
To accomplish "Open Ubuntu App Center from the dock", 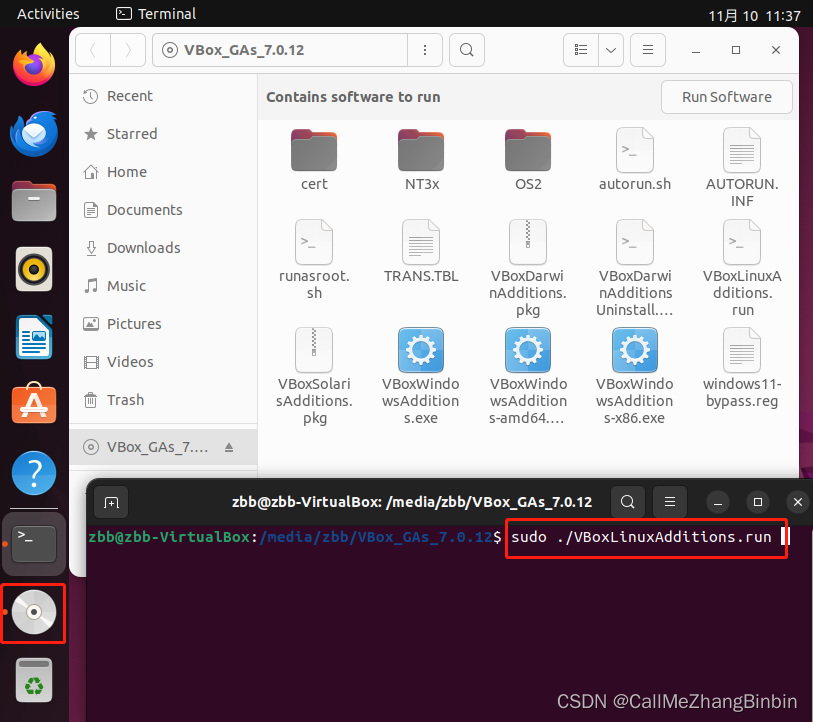I will (33, 403).
